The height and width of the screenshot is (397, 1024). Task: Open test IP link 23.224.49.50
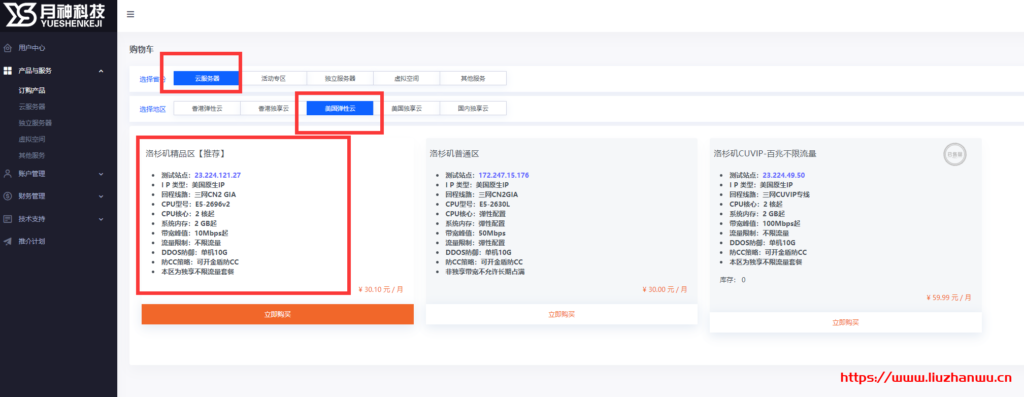[784, 175]
